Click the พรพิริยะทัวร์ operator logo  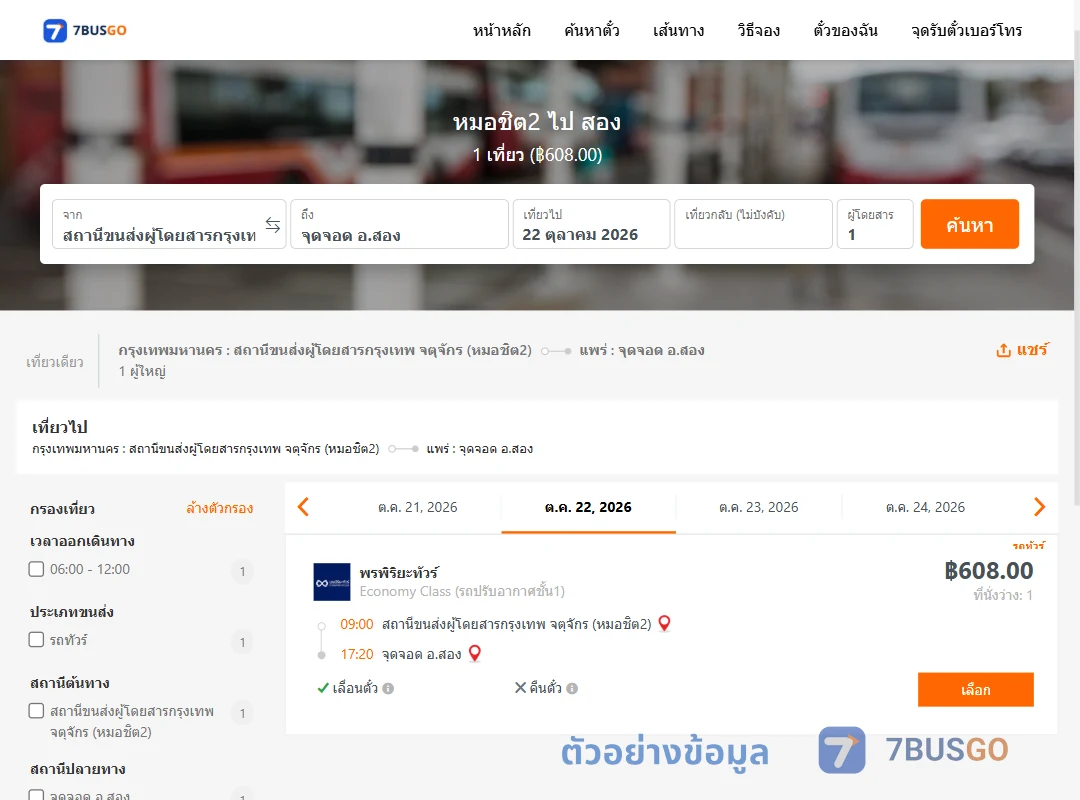[x=332, y=582]
